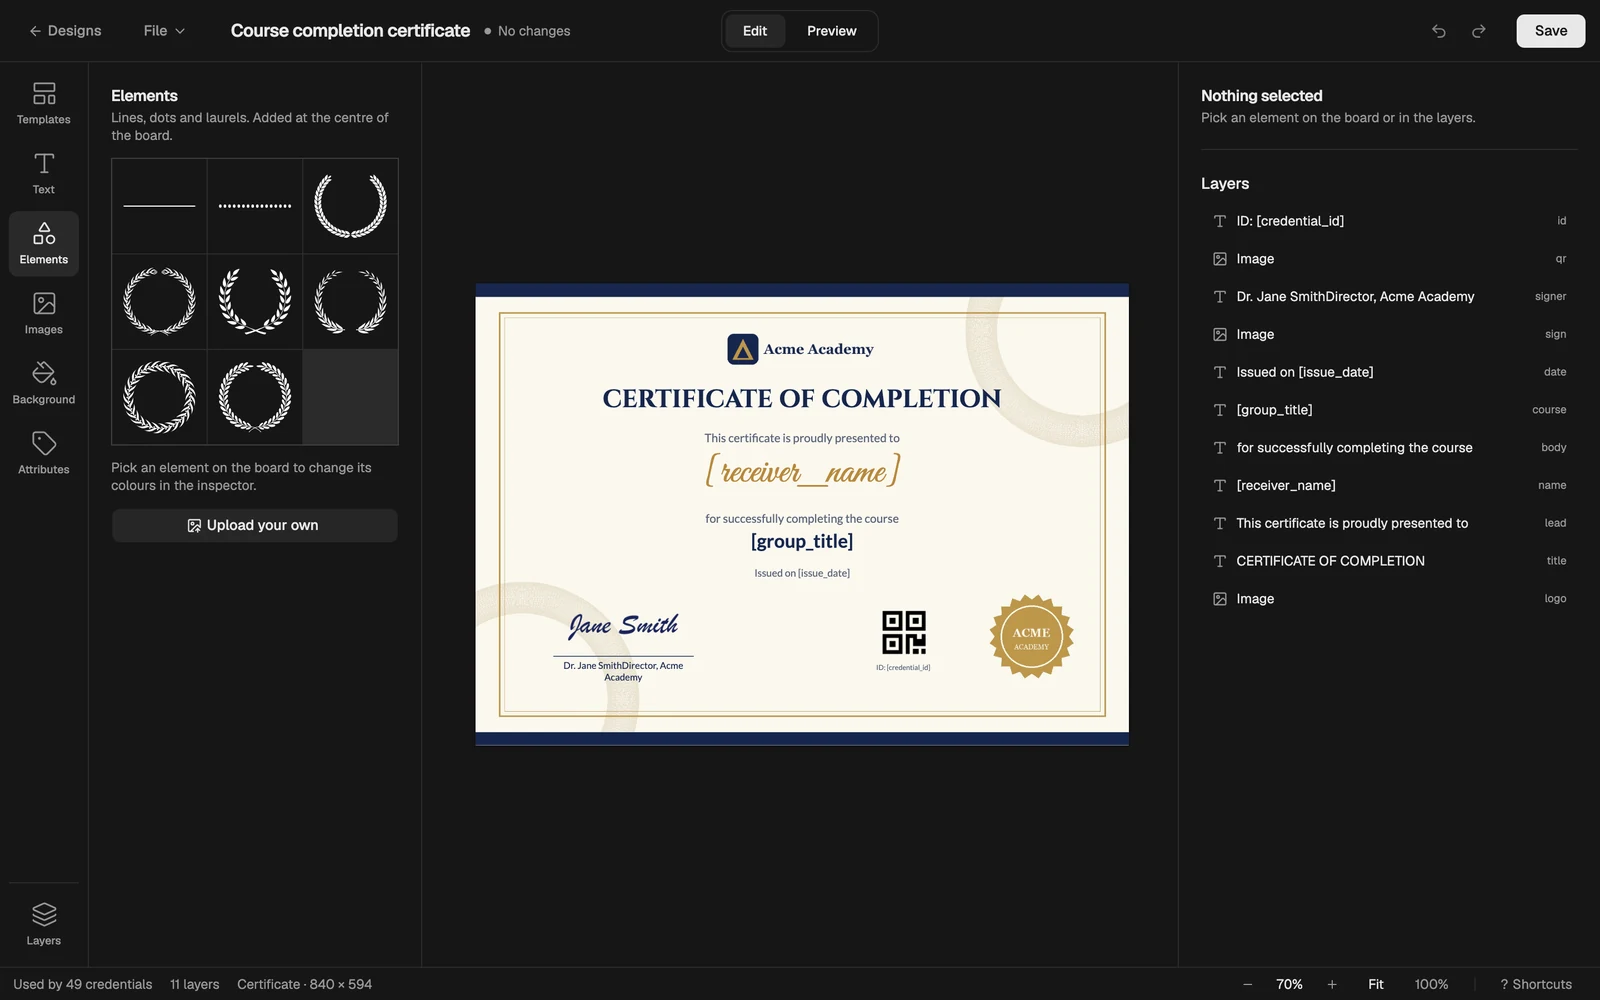Select the 'for successfully completing' body layer
1600x1000 pixels.
(x=1389, y=448)
